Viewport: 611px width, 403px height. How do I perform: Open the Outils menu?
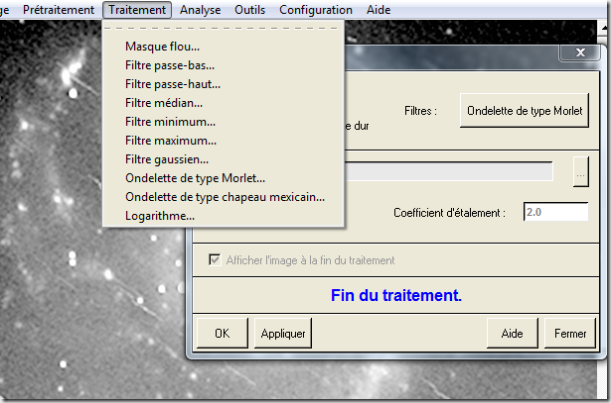click(250, 9)
